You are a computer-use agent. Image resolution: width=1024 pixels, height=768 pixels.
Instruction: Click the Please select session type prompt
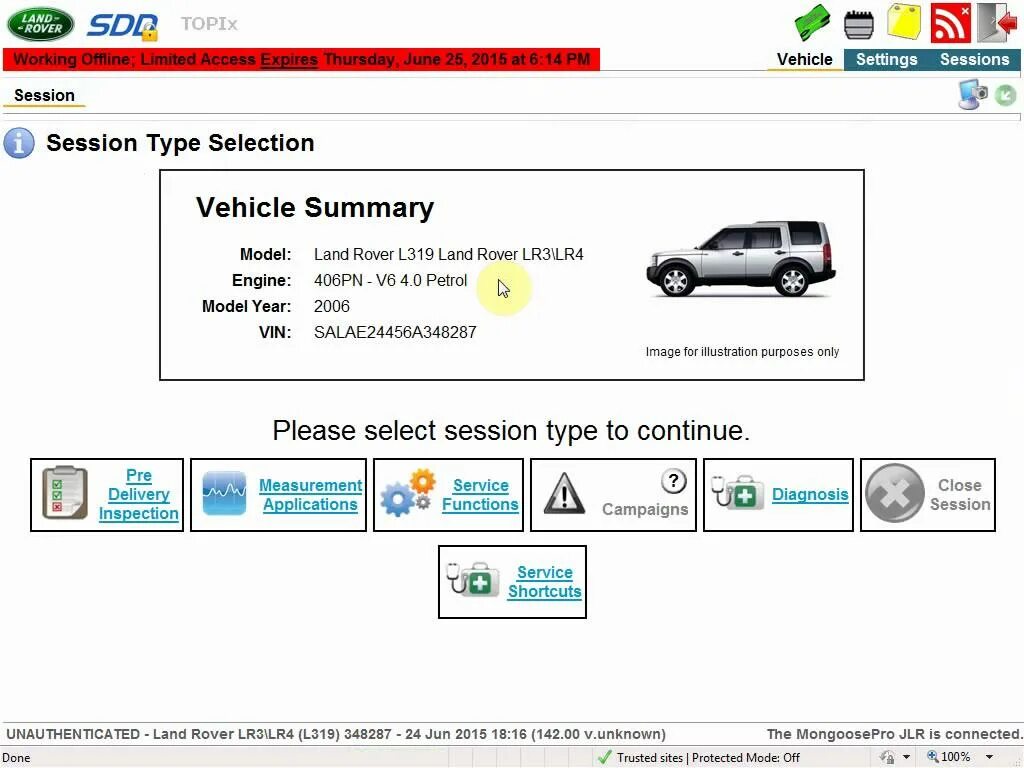(511, 431)
